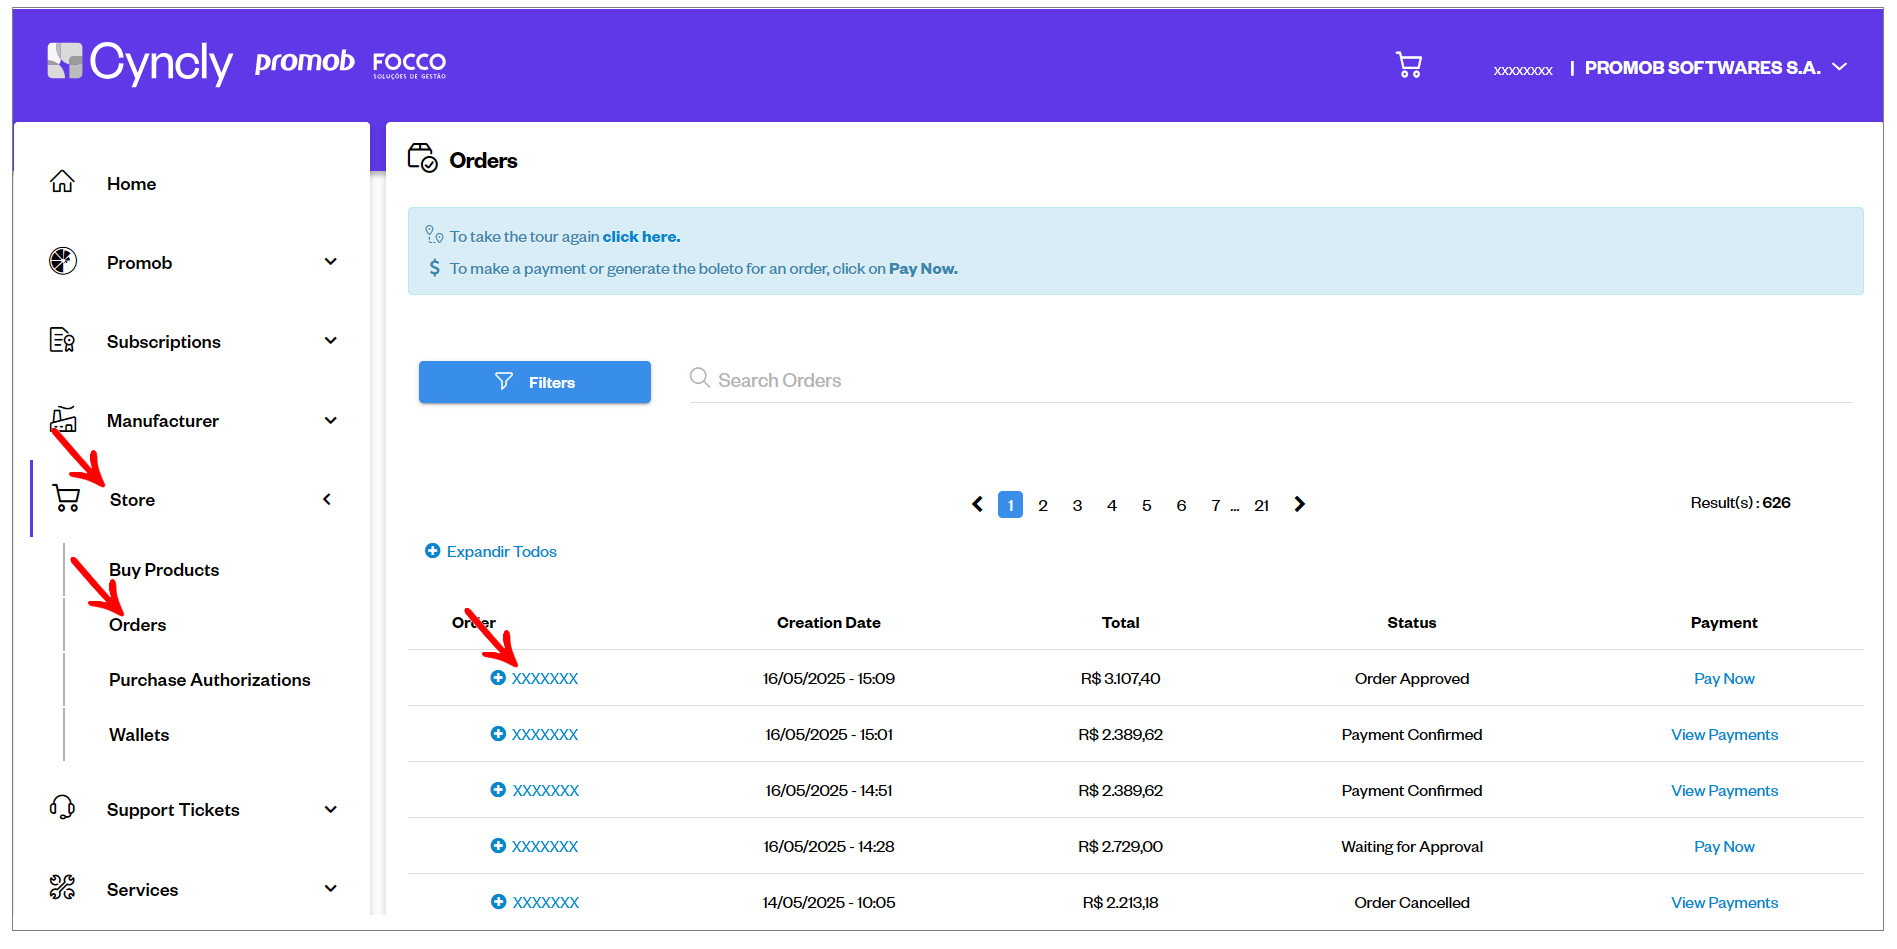View Payments for the 16/05/2025 - 14:51 order
This screenshot has width=1897, height=949.
coord(1724,791)
